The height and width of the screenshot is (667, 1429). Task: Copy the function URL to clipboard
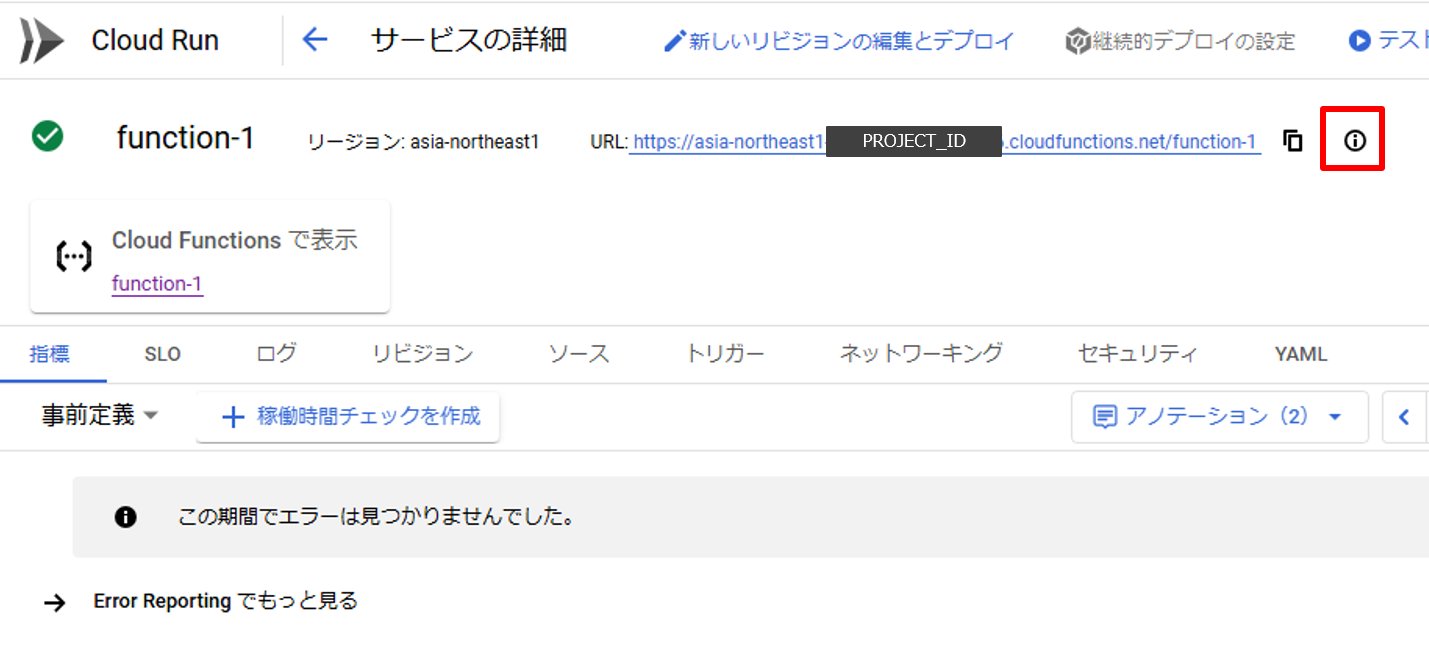coord(1293,141)
